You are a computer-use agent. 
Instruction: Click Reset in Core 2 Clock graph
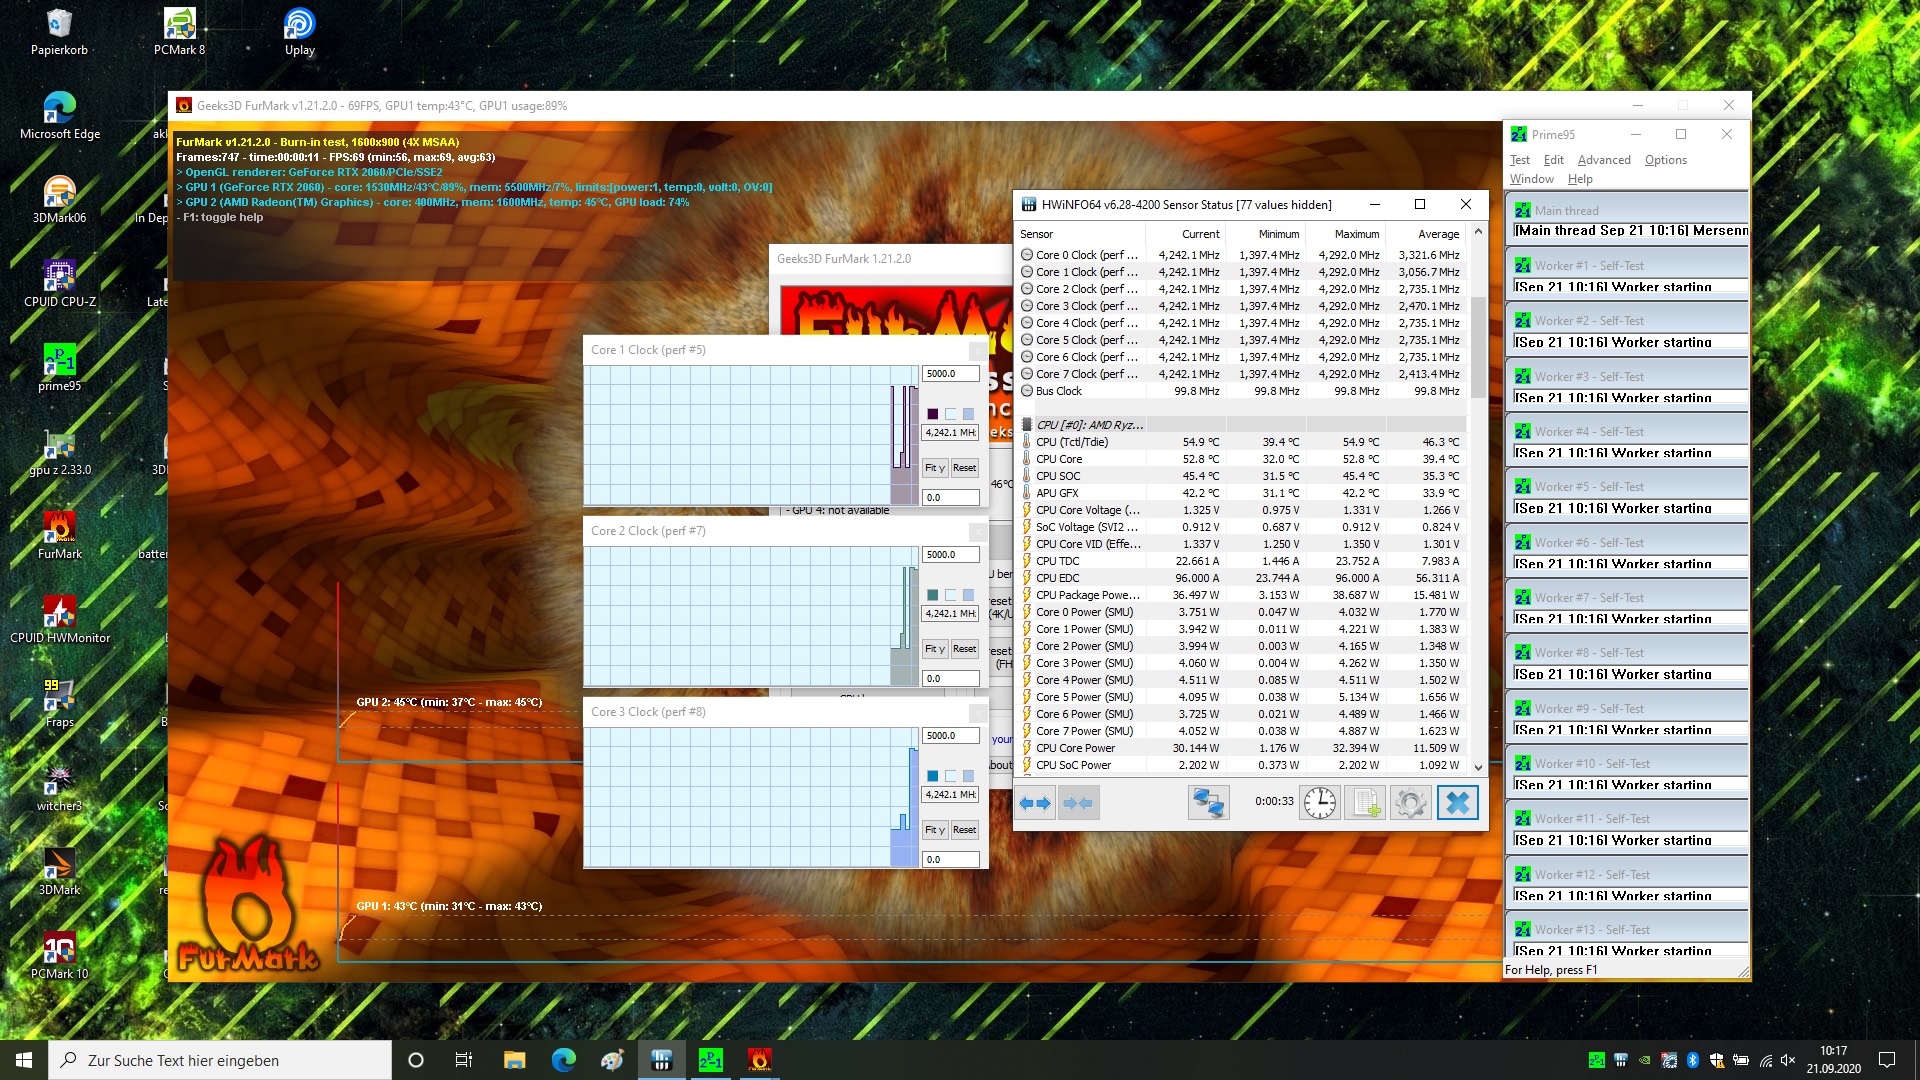[964, 649]
